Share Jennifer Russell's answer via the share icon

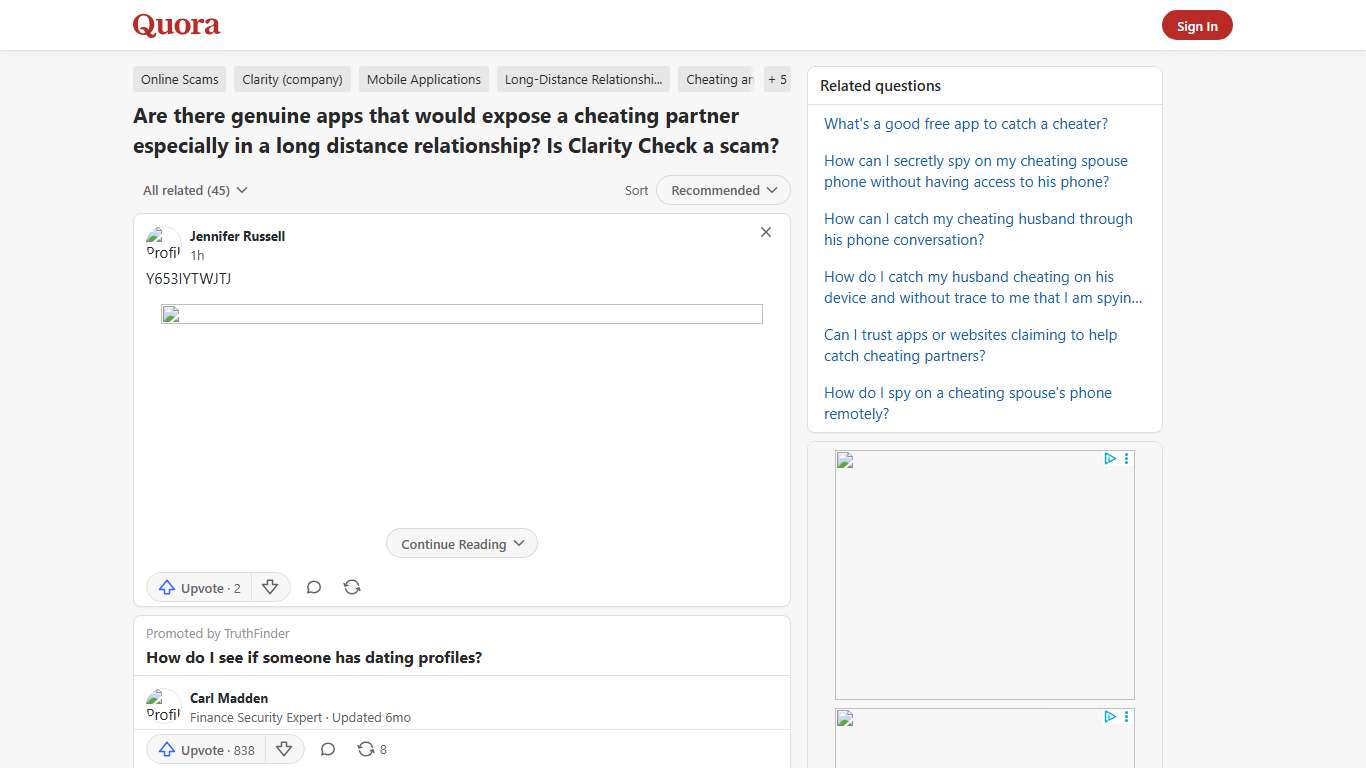coord(352,588)
